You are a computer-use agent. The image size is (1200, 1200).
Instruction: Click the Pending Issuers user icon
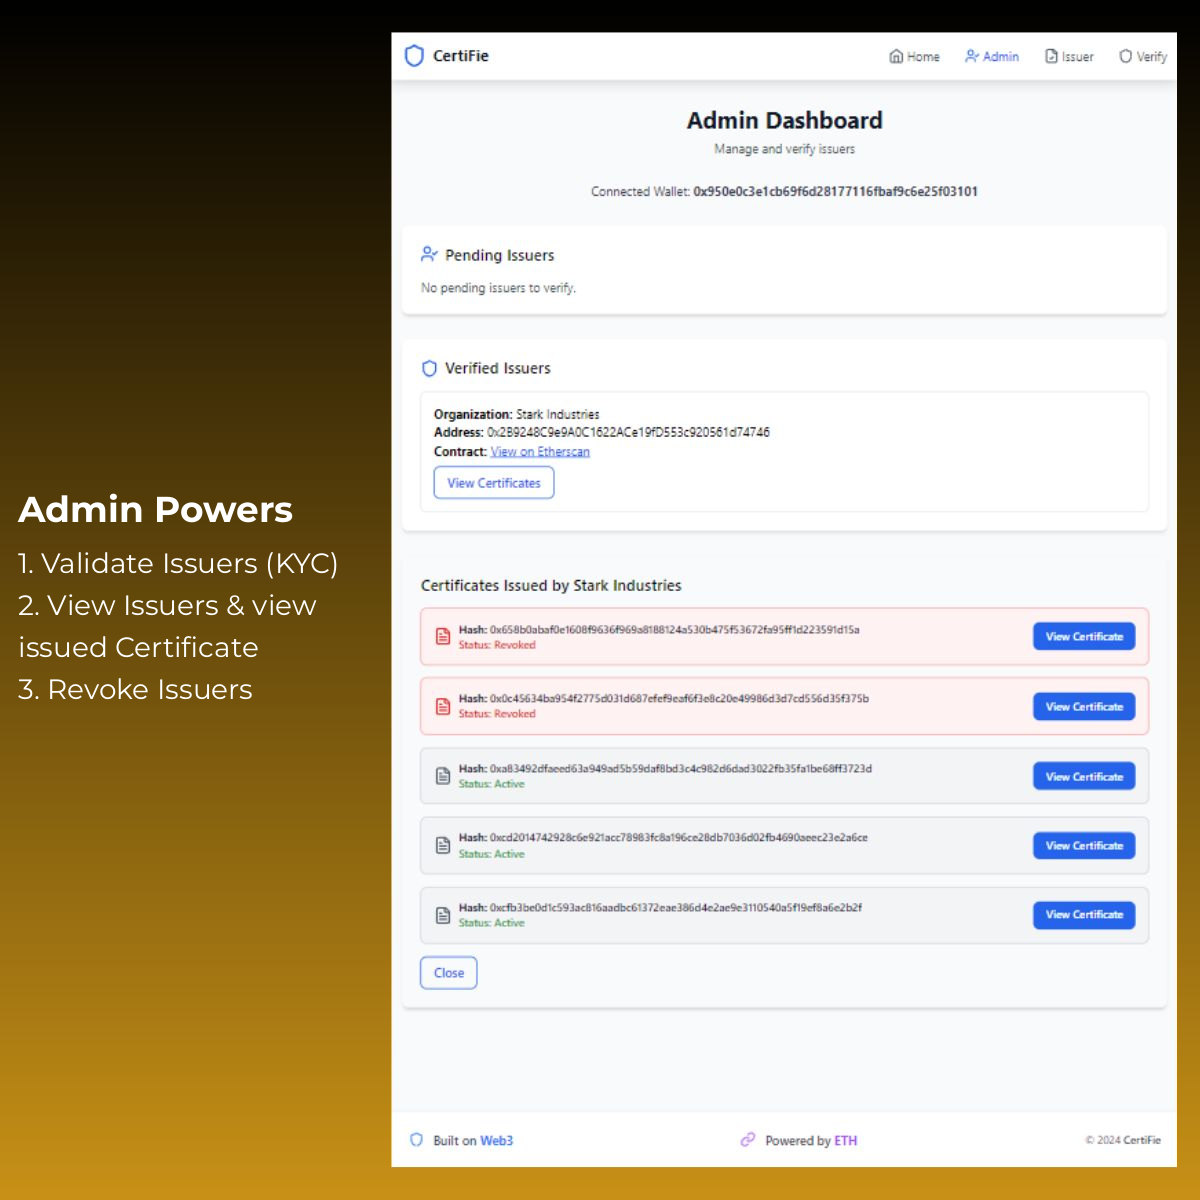point(429,254)
